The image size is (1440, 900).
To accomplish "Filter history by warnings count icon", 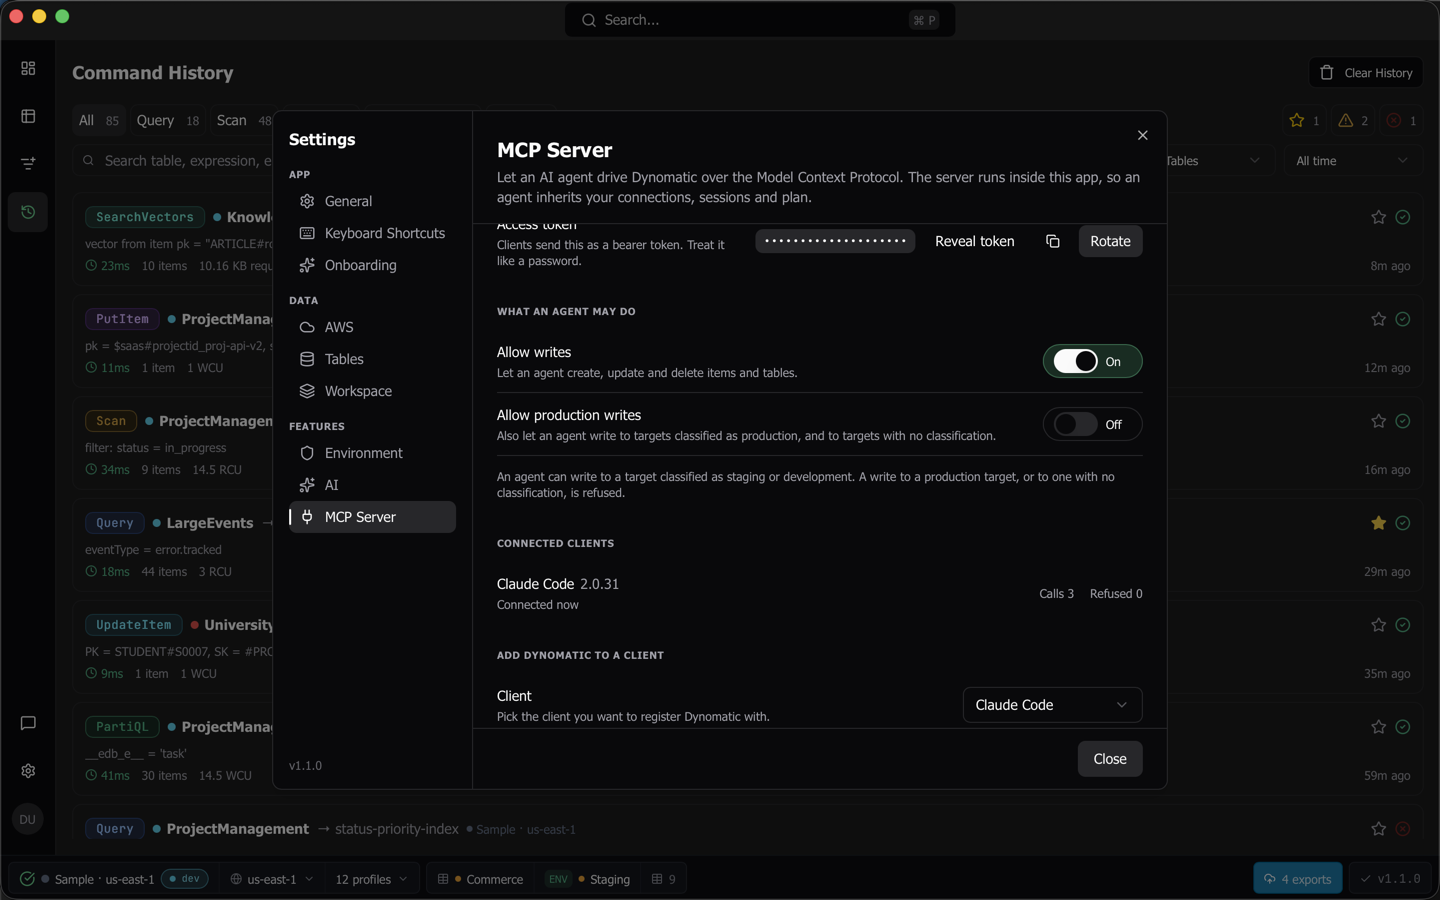I will [1354, 121].
